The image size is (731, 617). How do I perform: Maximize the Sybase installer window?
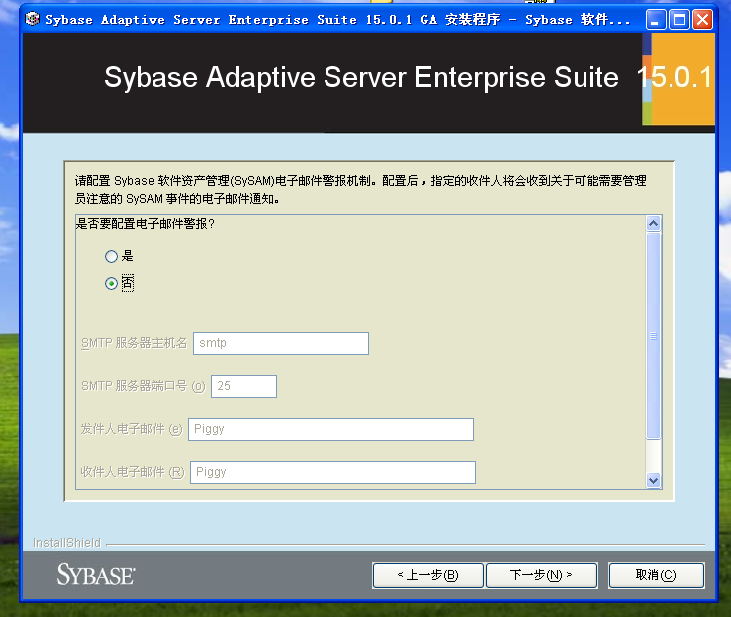click(x=679, y=20)
